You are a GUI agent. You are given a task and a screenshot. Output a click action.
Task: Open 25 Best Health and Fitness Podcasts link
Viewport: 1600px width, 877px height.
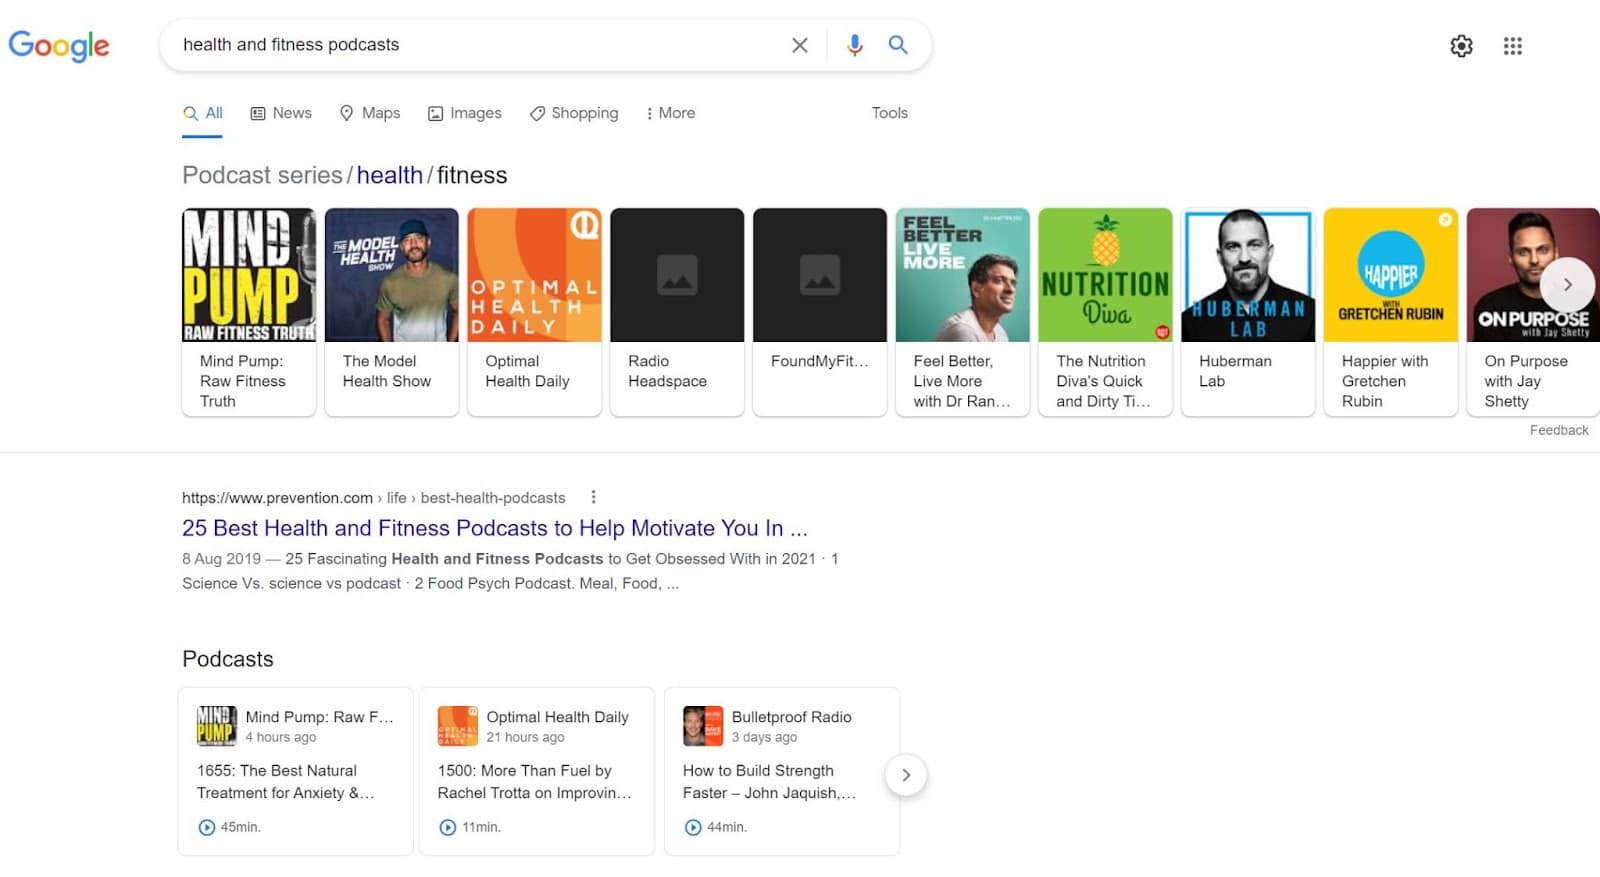(494, 528)
